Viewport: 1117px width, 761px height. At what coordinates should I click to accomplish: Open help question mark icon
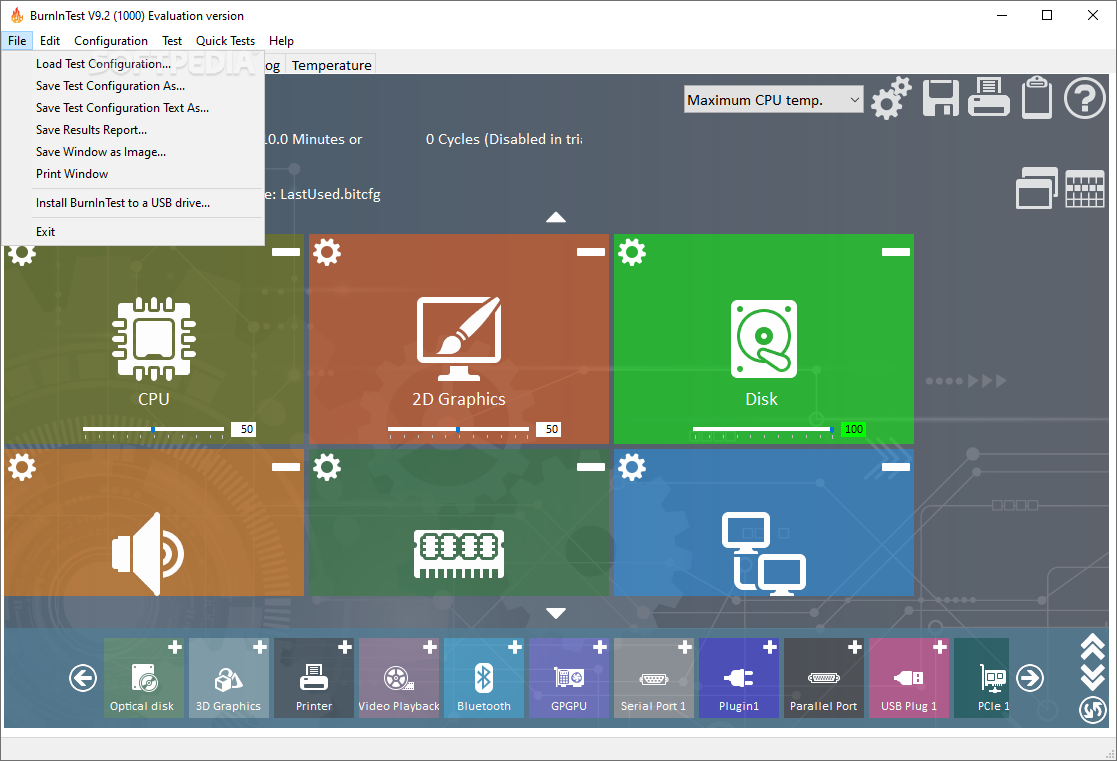pyautogui.click(x=1085, y=98)
